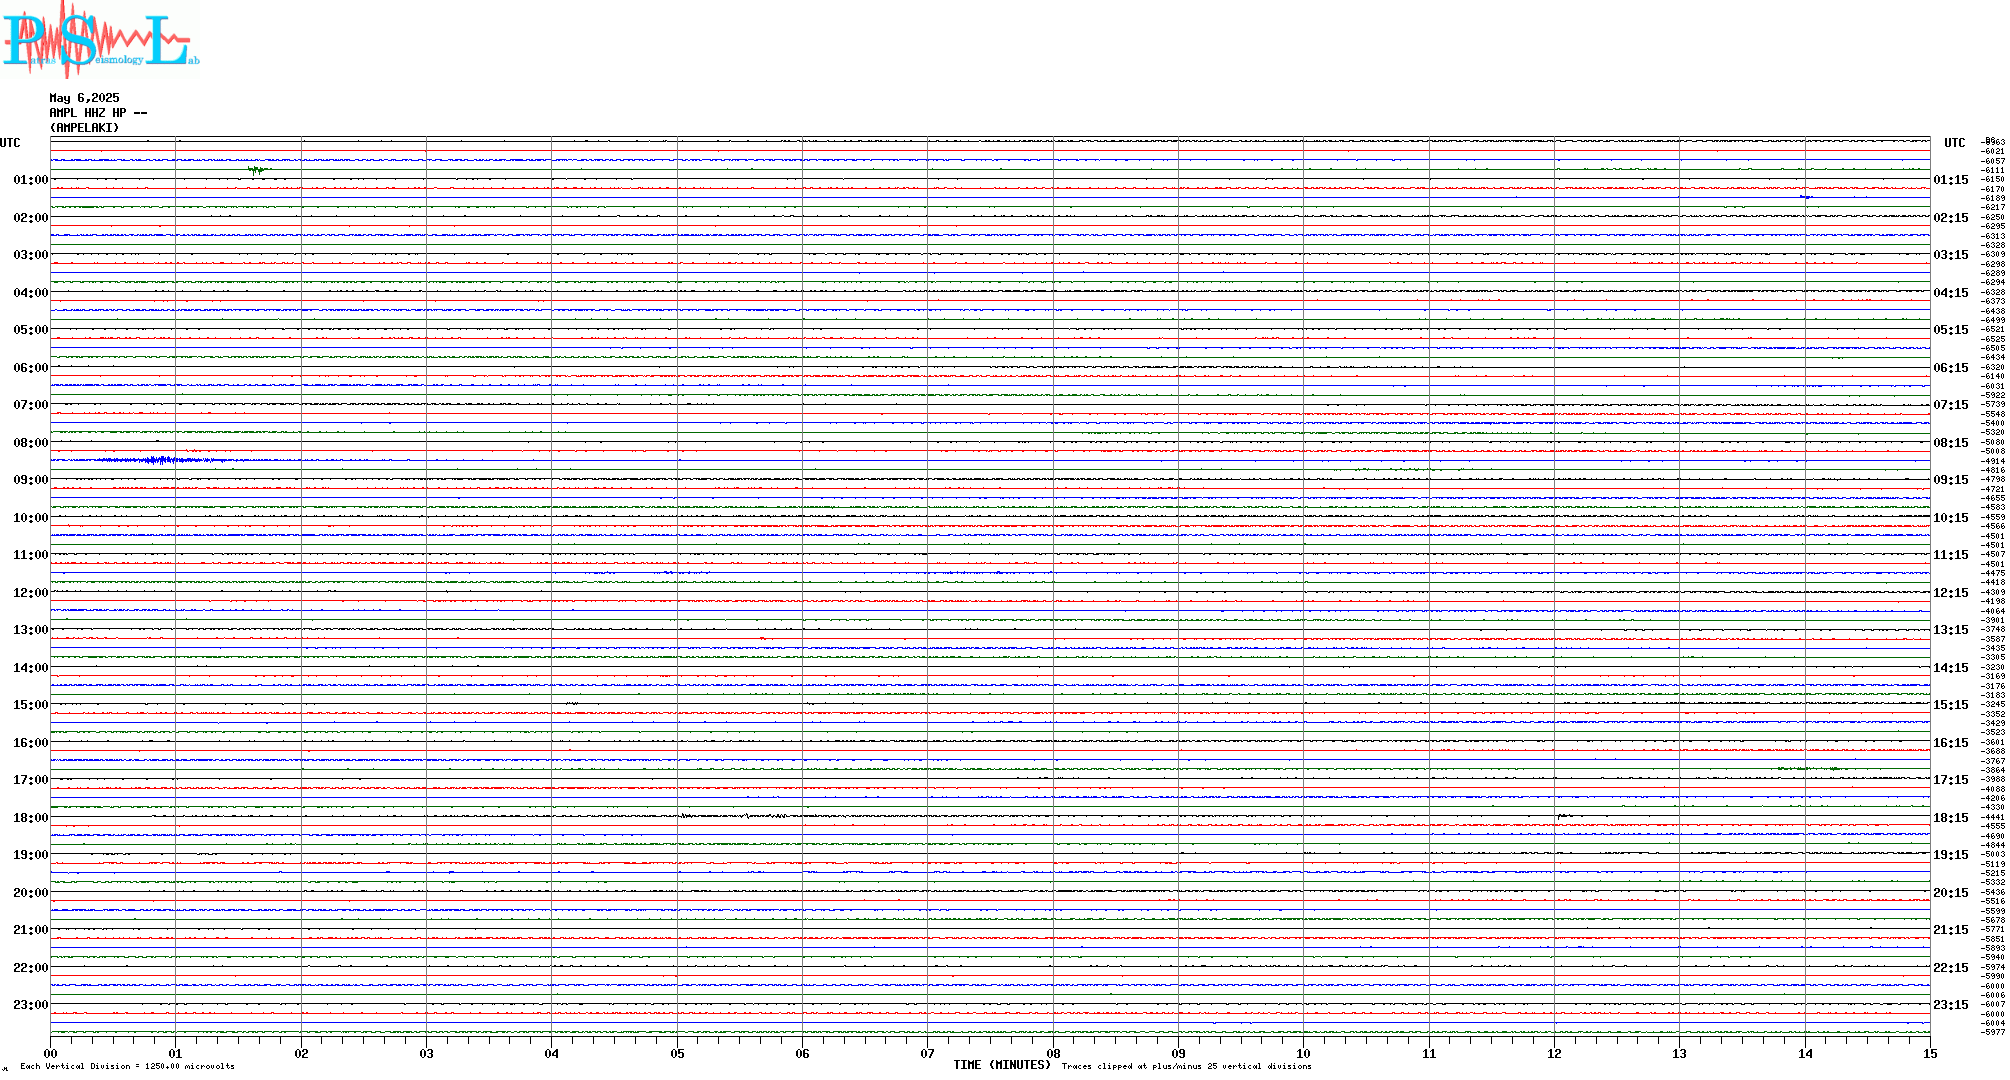2010x1080 pixels.
Task: Click minute tick label 12 on the time axis
Action: pos(1554,1053)
